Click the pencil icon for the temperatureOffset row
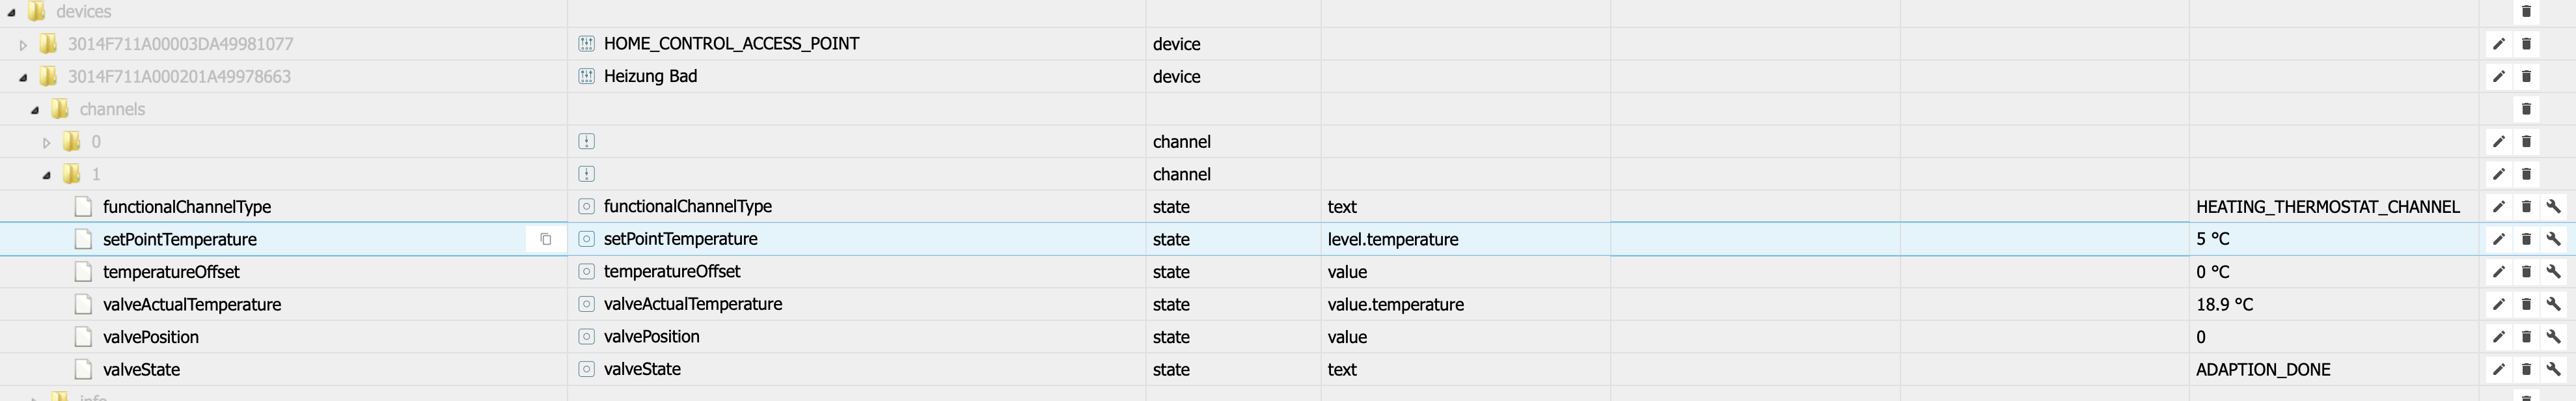This screenshot has height=401, width=2576. click(2498, 272)
